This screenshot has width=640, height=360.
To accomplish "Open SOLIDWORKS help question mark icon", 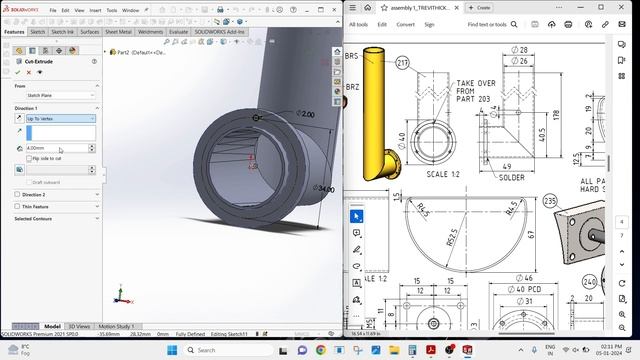I will [x=293, y=10].
